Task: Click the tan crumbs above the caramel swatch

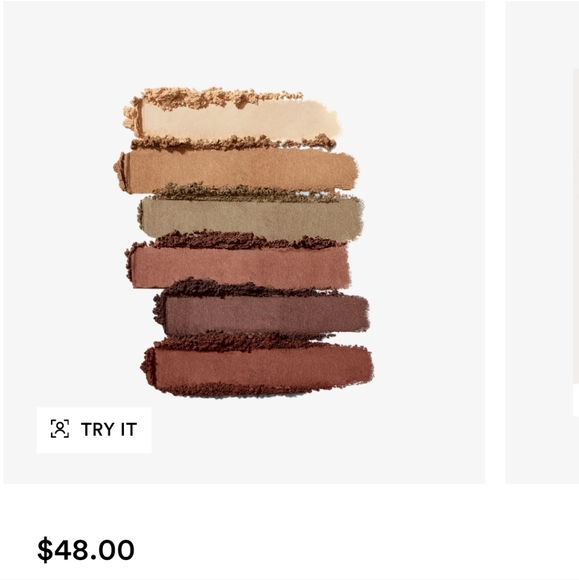Action: click(233, 143)
